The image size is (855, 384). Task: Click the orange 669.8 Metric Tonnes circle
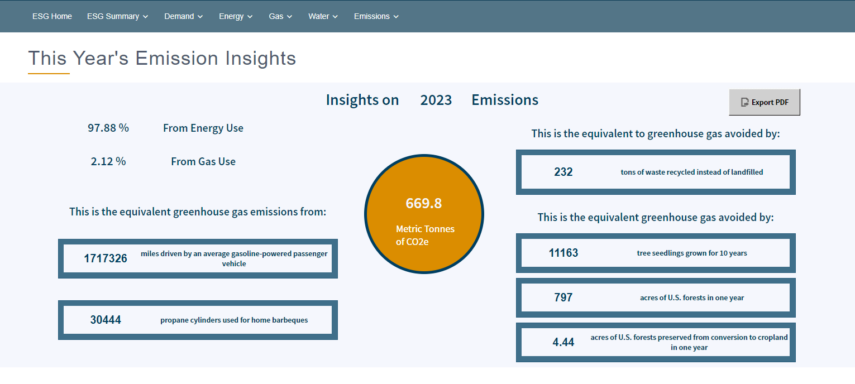[424, 214]
